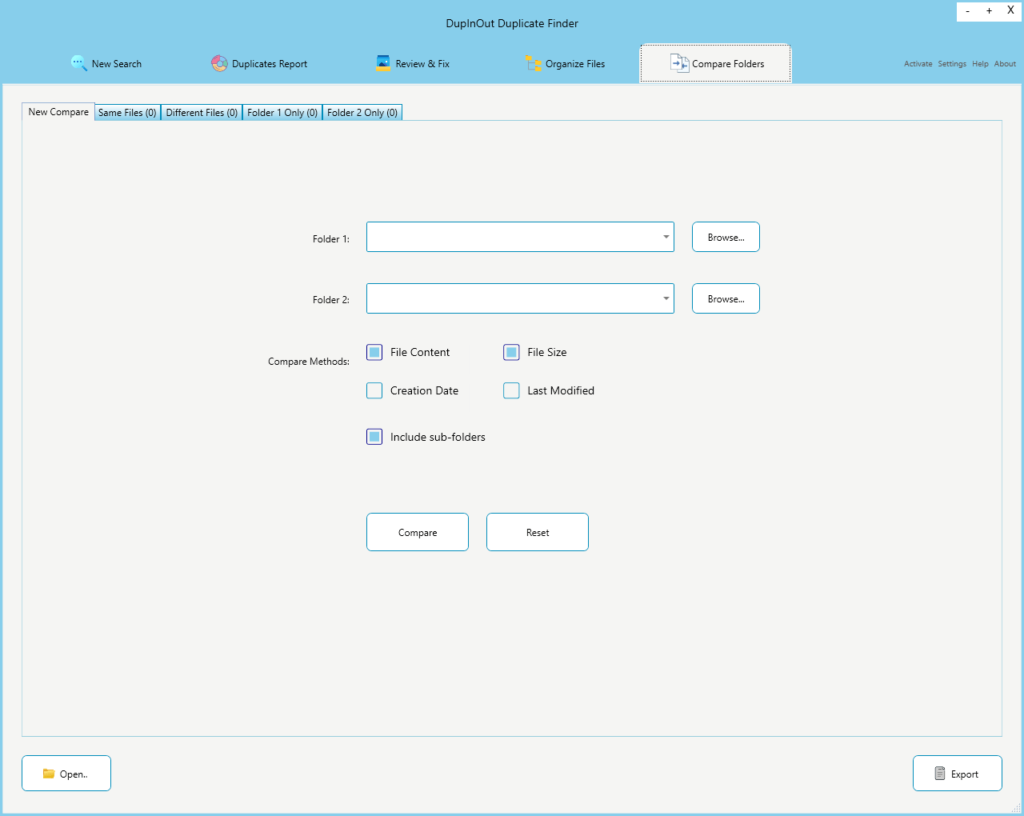1024x816 pixels.
Task: Expand the Folder 1 dropdown arrow
Action: click(666, 237)
